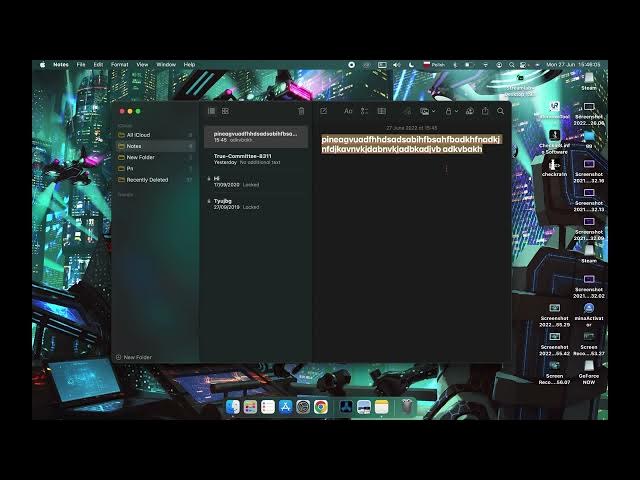Open Google Chrome from the dock

tap(321, 407)
